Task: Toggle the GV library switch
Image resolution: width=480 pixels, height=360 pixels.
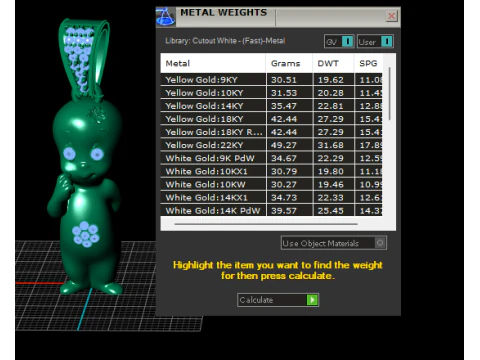Action: coord(339,42)
